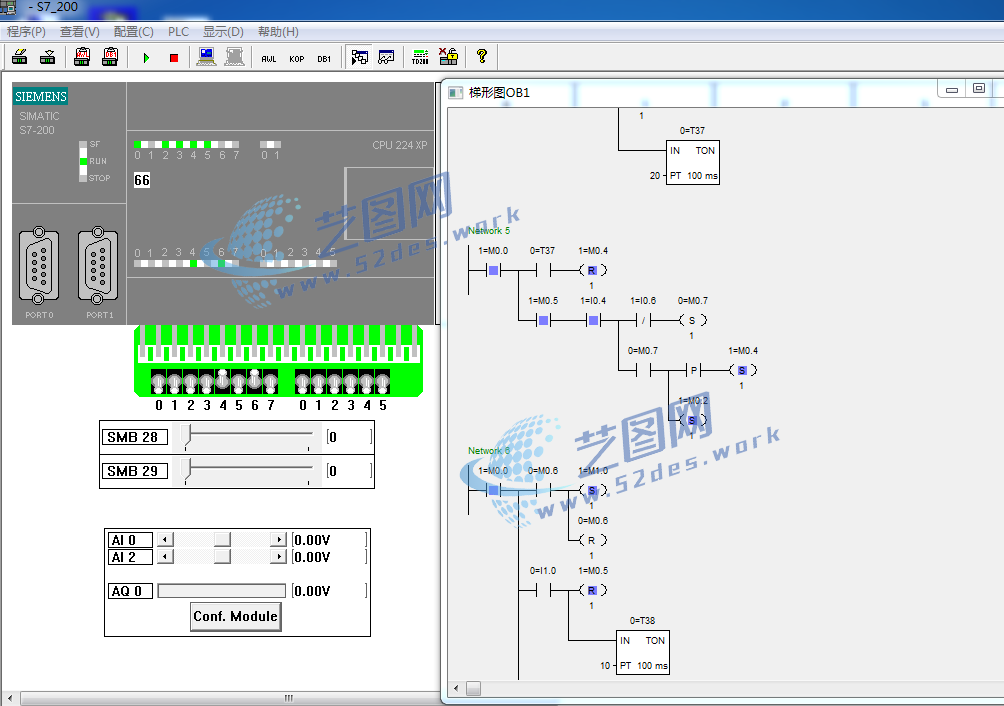
Task: Open the KOP ladder view
Action: 296,59
